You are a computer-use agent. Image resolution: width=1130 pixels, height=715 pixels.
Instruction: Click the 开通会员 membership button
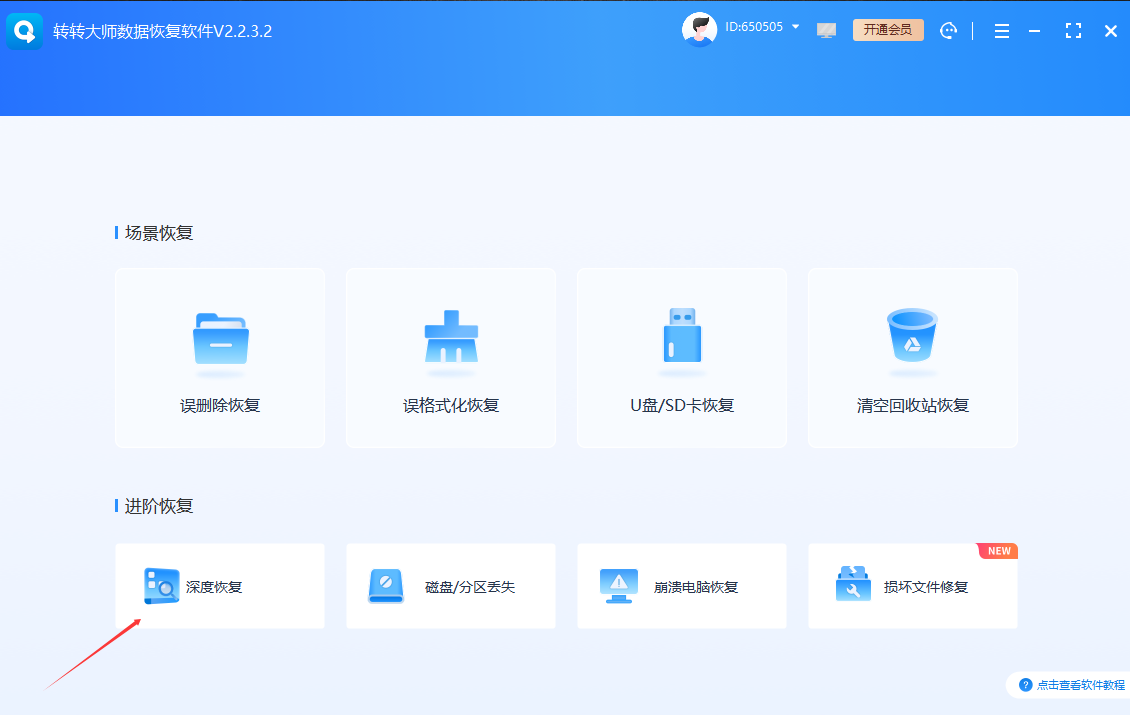pyautogui.click(x=888, y=30)
